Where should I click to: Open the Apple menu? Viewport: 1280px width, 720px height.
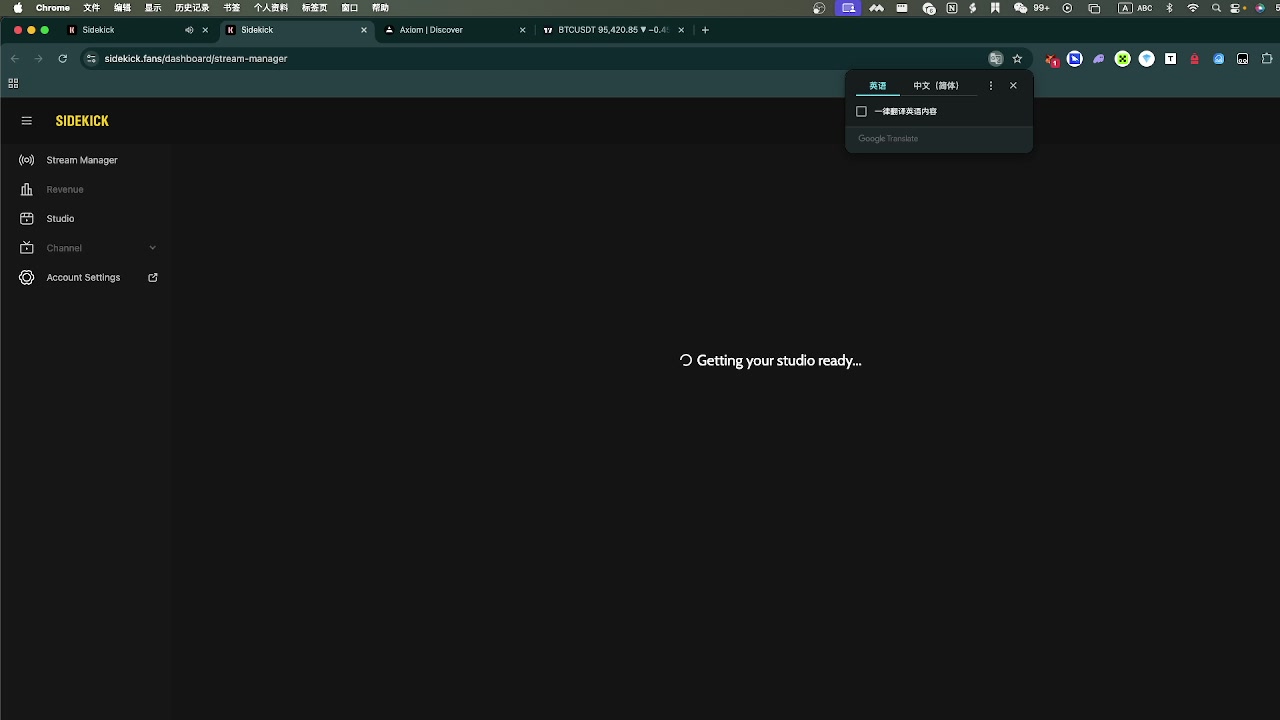[x=18, y=8]
